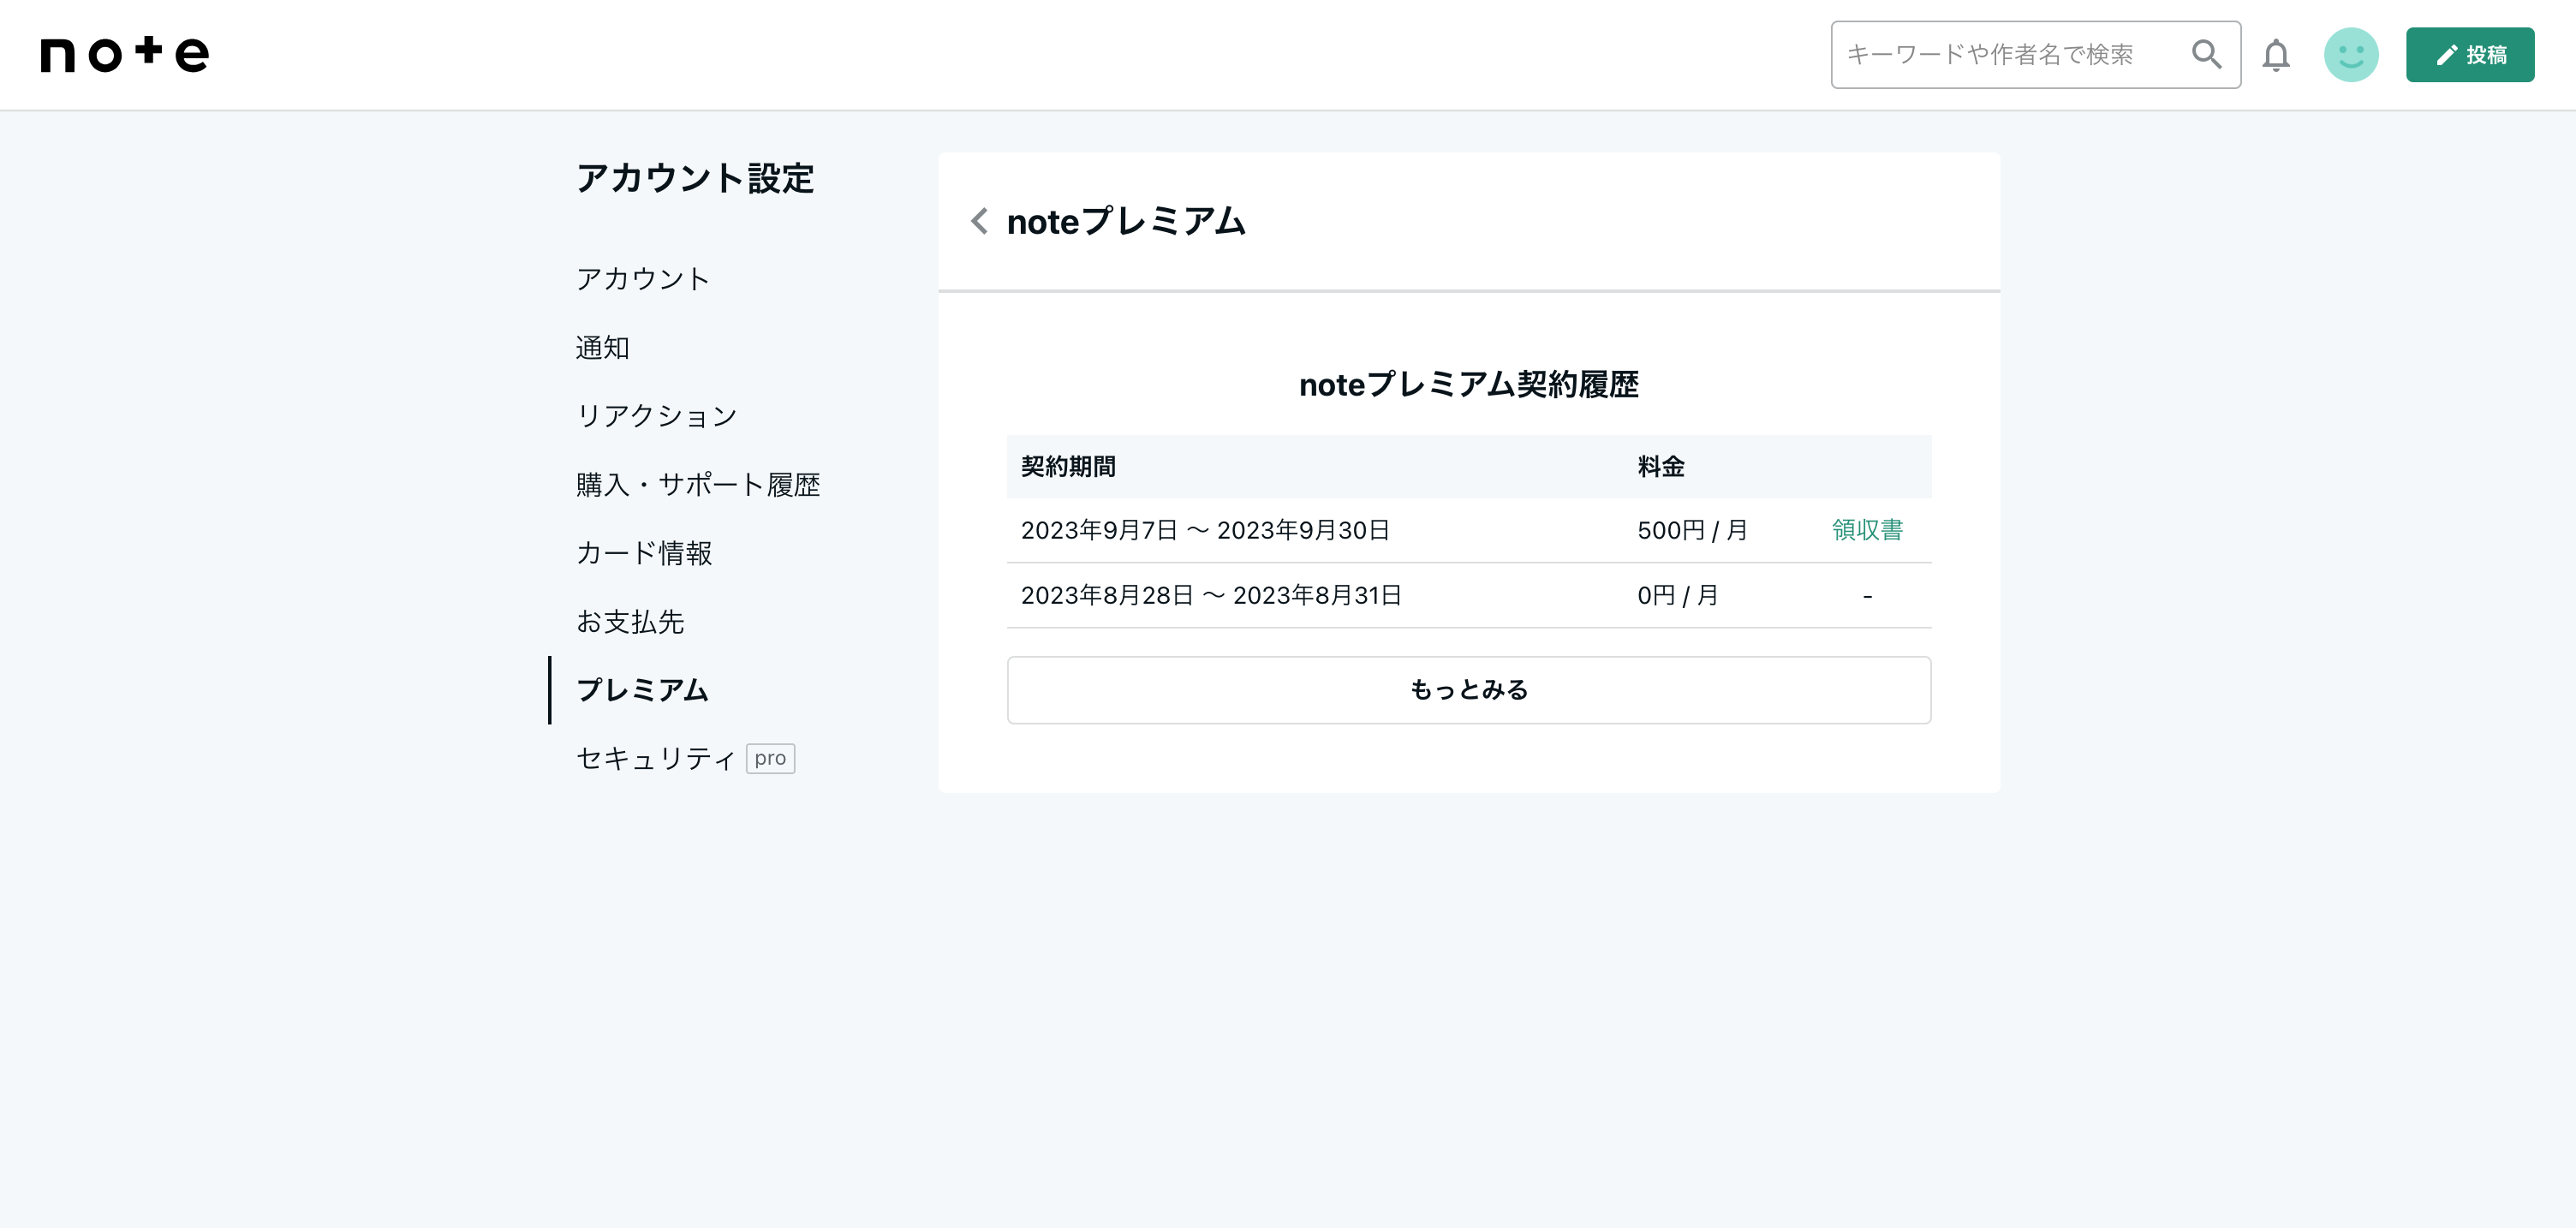The width and height of the screenshot is (2576, 1228).
Task: Open the 通知 settings menu item
Action: pyautogui.click(x=603, y=348)
